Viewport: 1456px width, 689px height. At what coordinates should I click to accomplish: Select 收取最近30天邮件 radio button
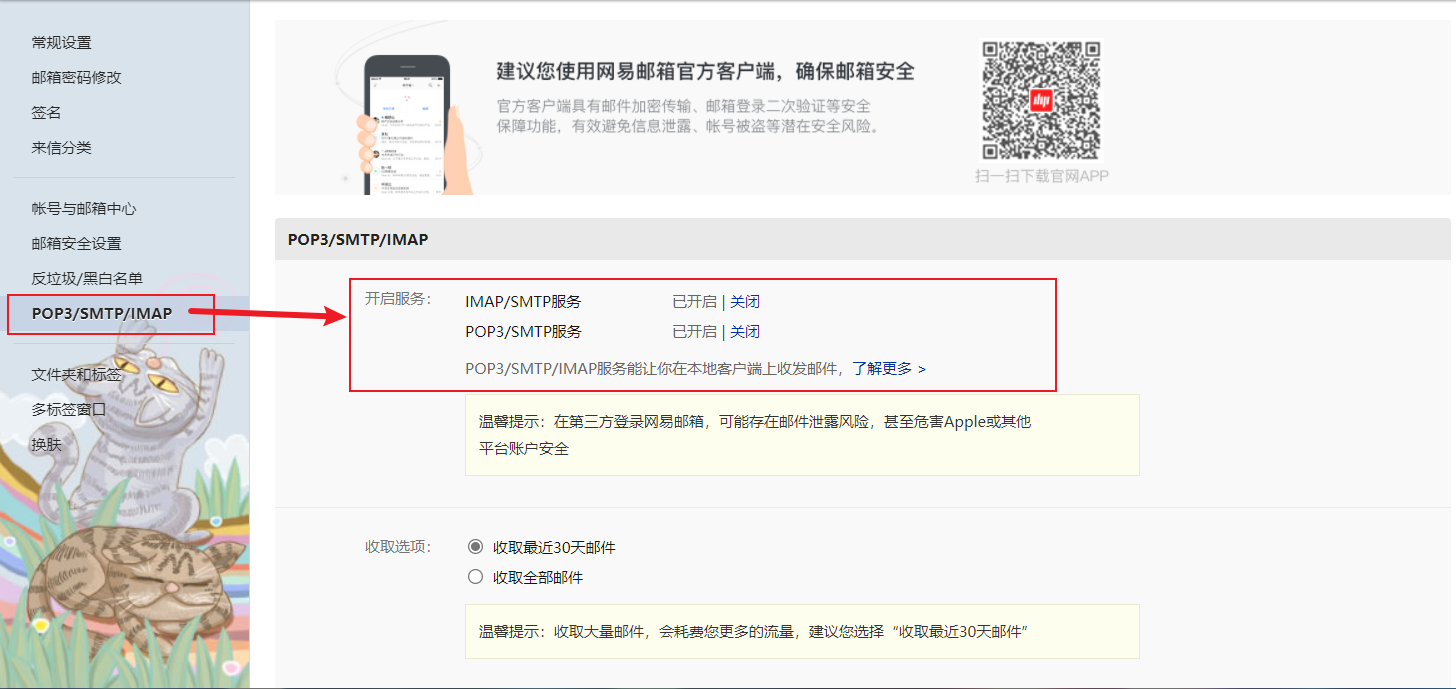pos(476,547)
